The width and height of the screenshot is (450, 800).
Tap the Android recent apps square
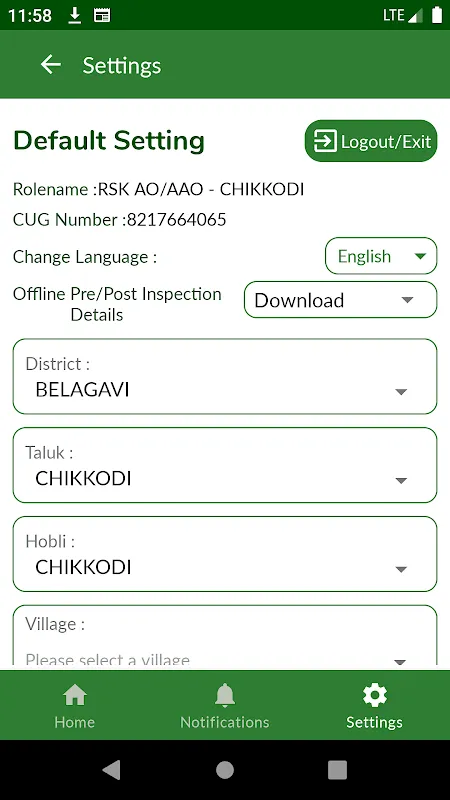(x=337, y=769)
